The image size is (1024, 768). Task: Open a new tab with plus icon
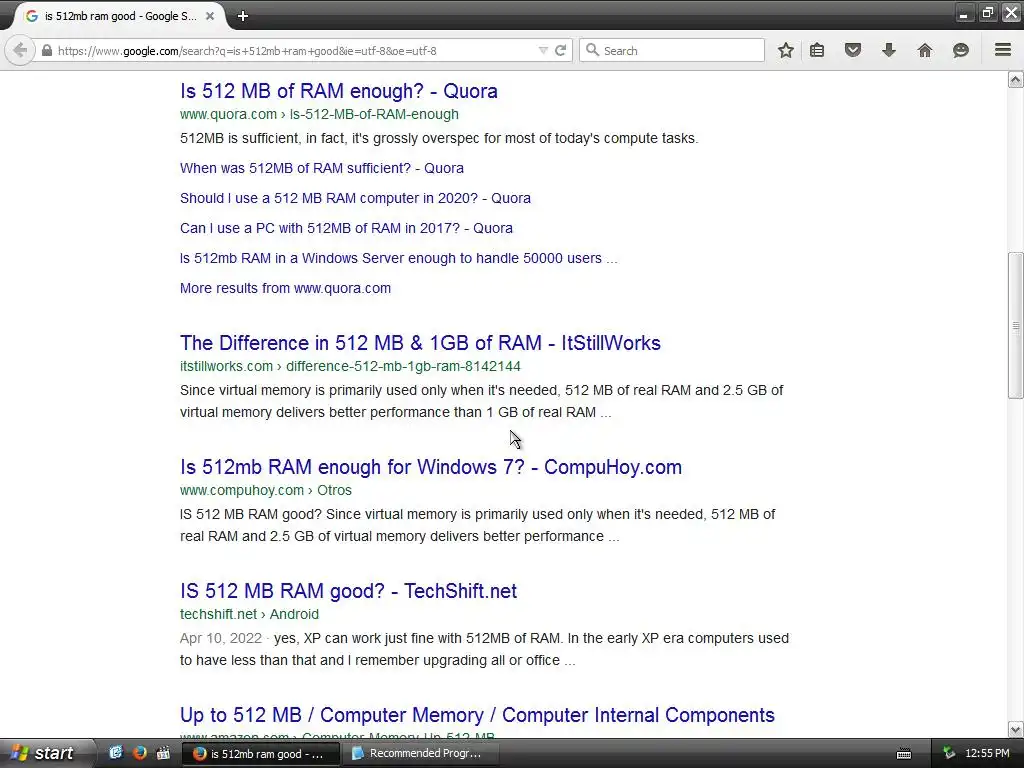(x=243, y=16)
